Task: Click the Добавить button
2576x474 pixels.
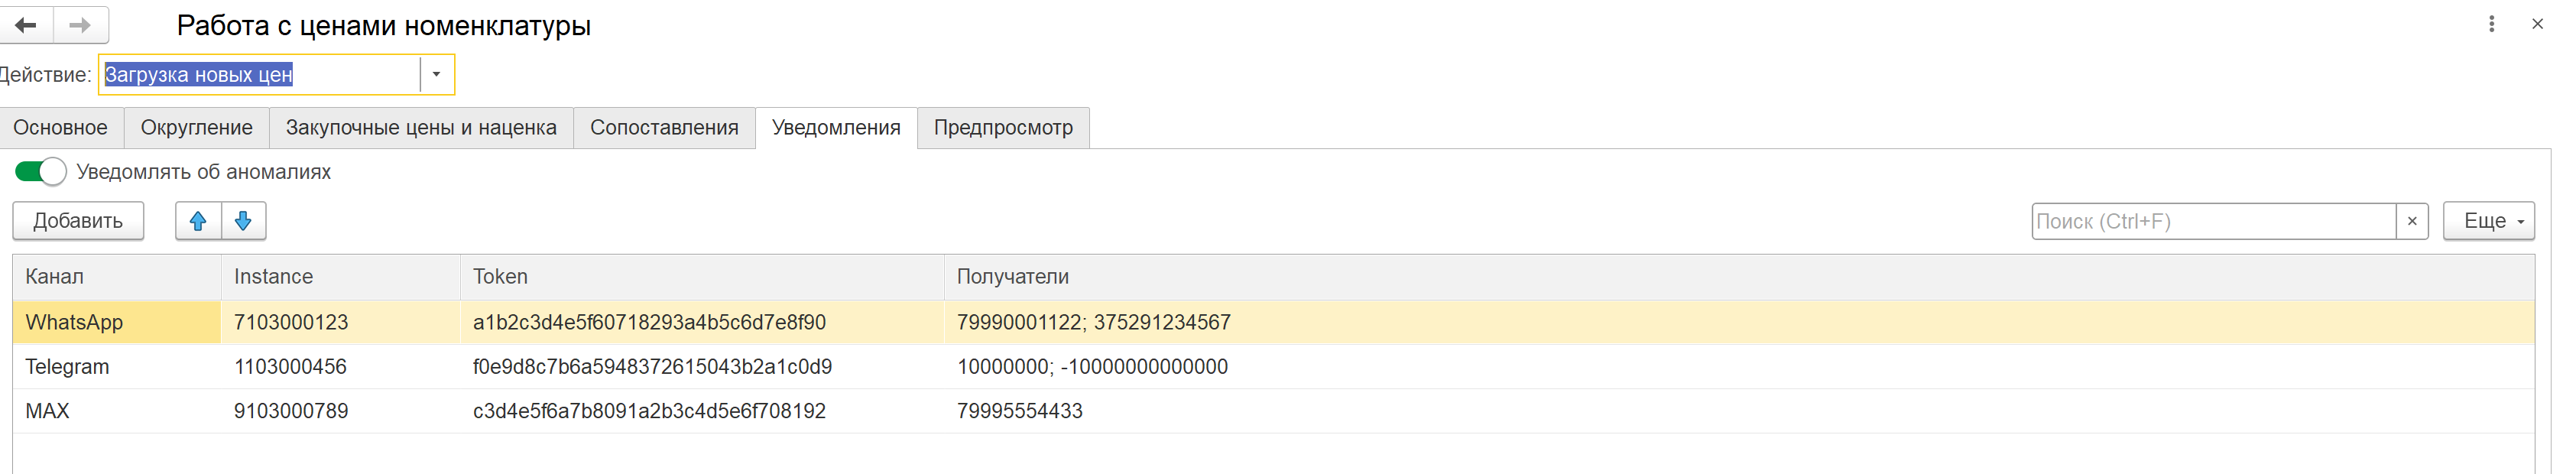Action: [x=78, y=221]
